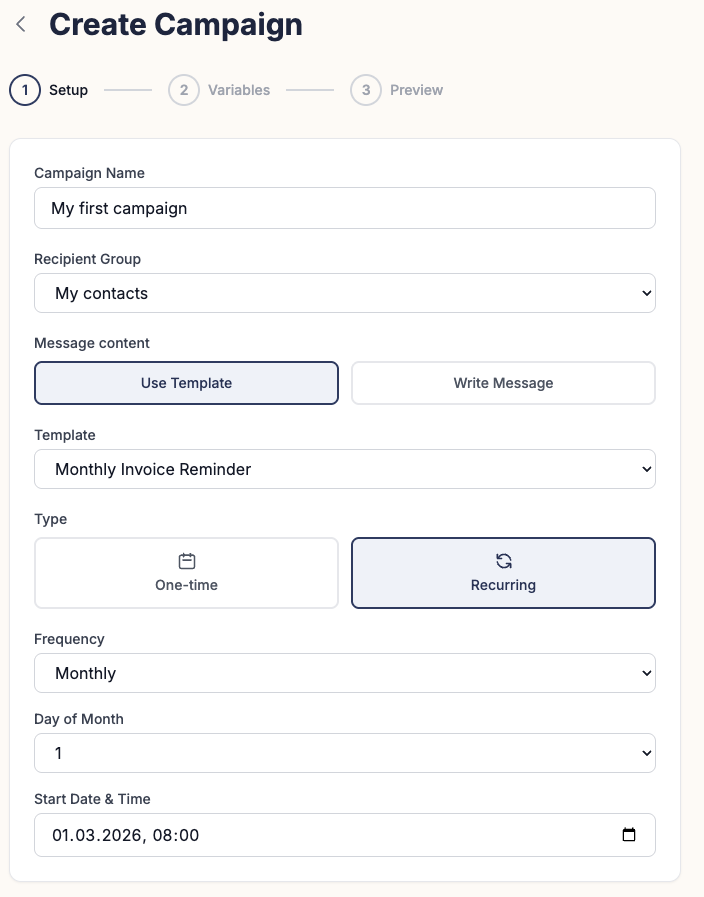Image resolution: width=704 pixels, height=897 pixels.
Task: Click the step 3 Preview circle
Action: [x=366, y=90]
